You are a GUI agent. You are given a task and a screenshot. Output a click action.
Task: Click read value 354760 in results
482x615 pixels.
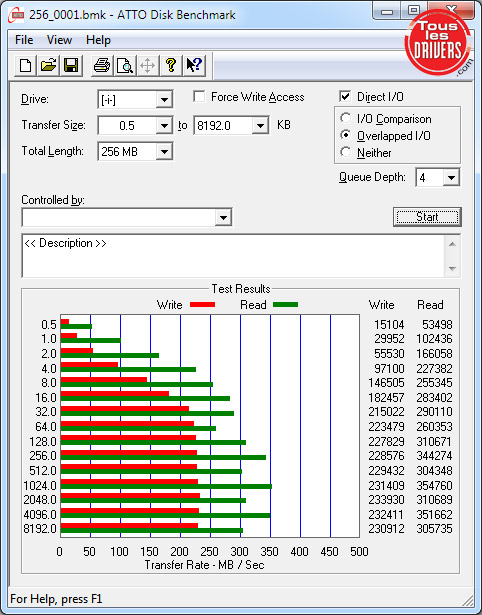(x=434, y=486)
